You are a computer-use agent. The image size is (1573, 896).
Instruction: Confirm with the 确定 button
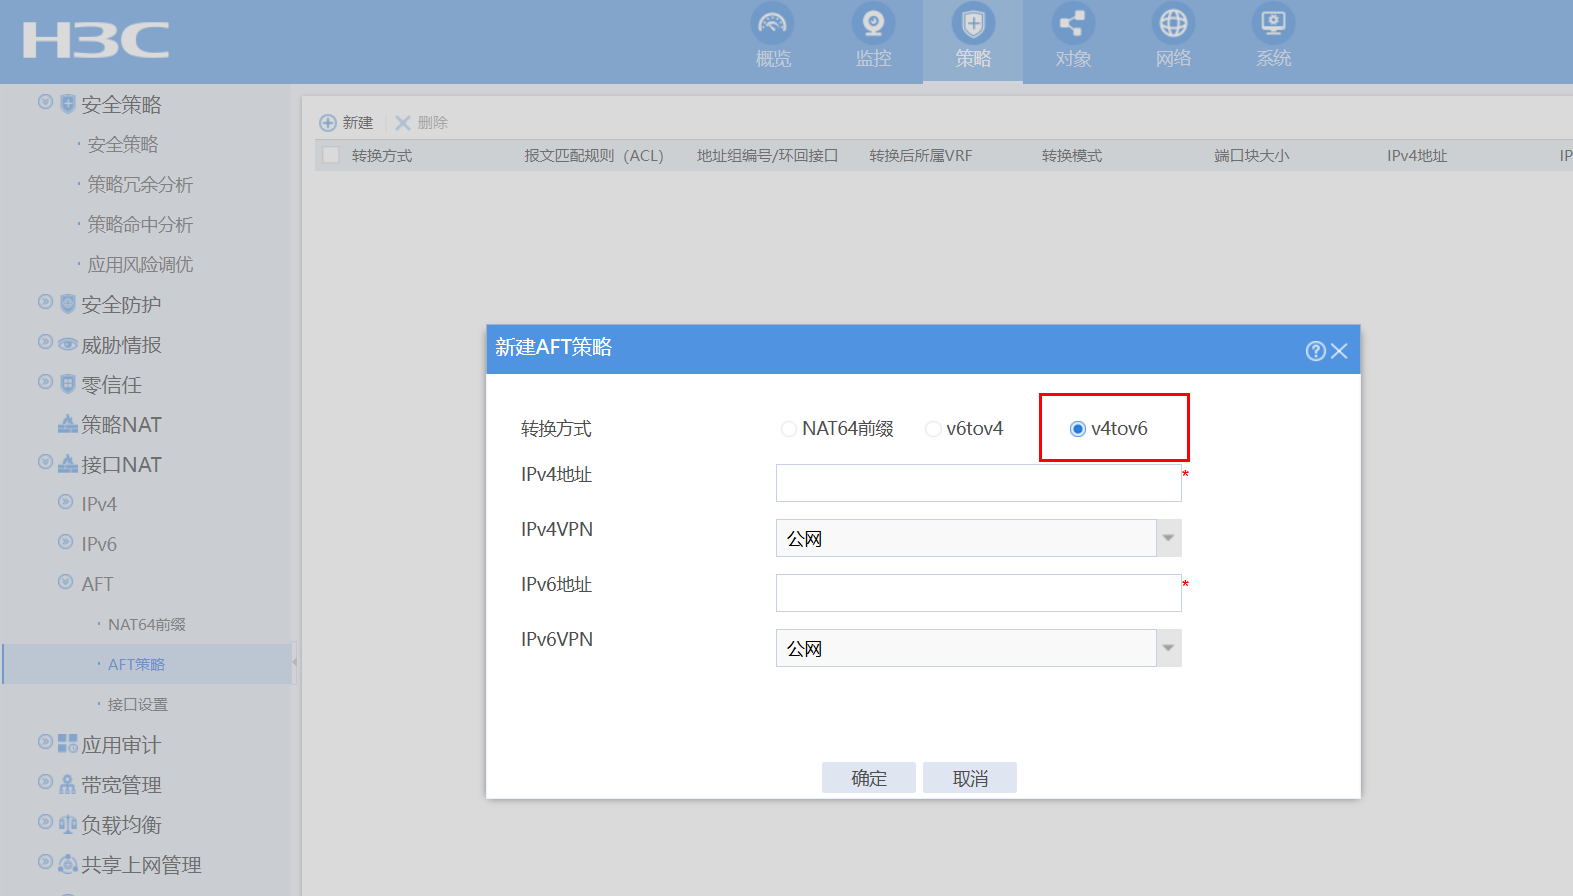coord(869,778)
